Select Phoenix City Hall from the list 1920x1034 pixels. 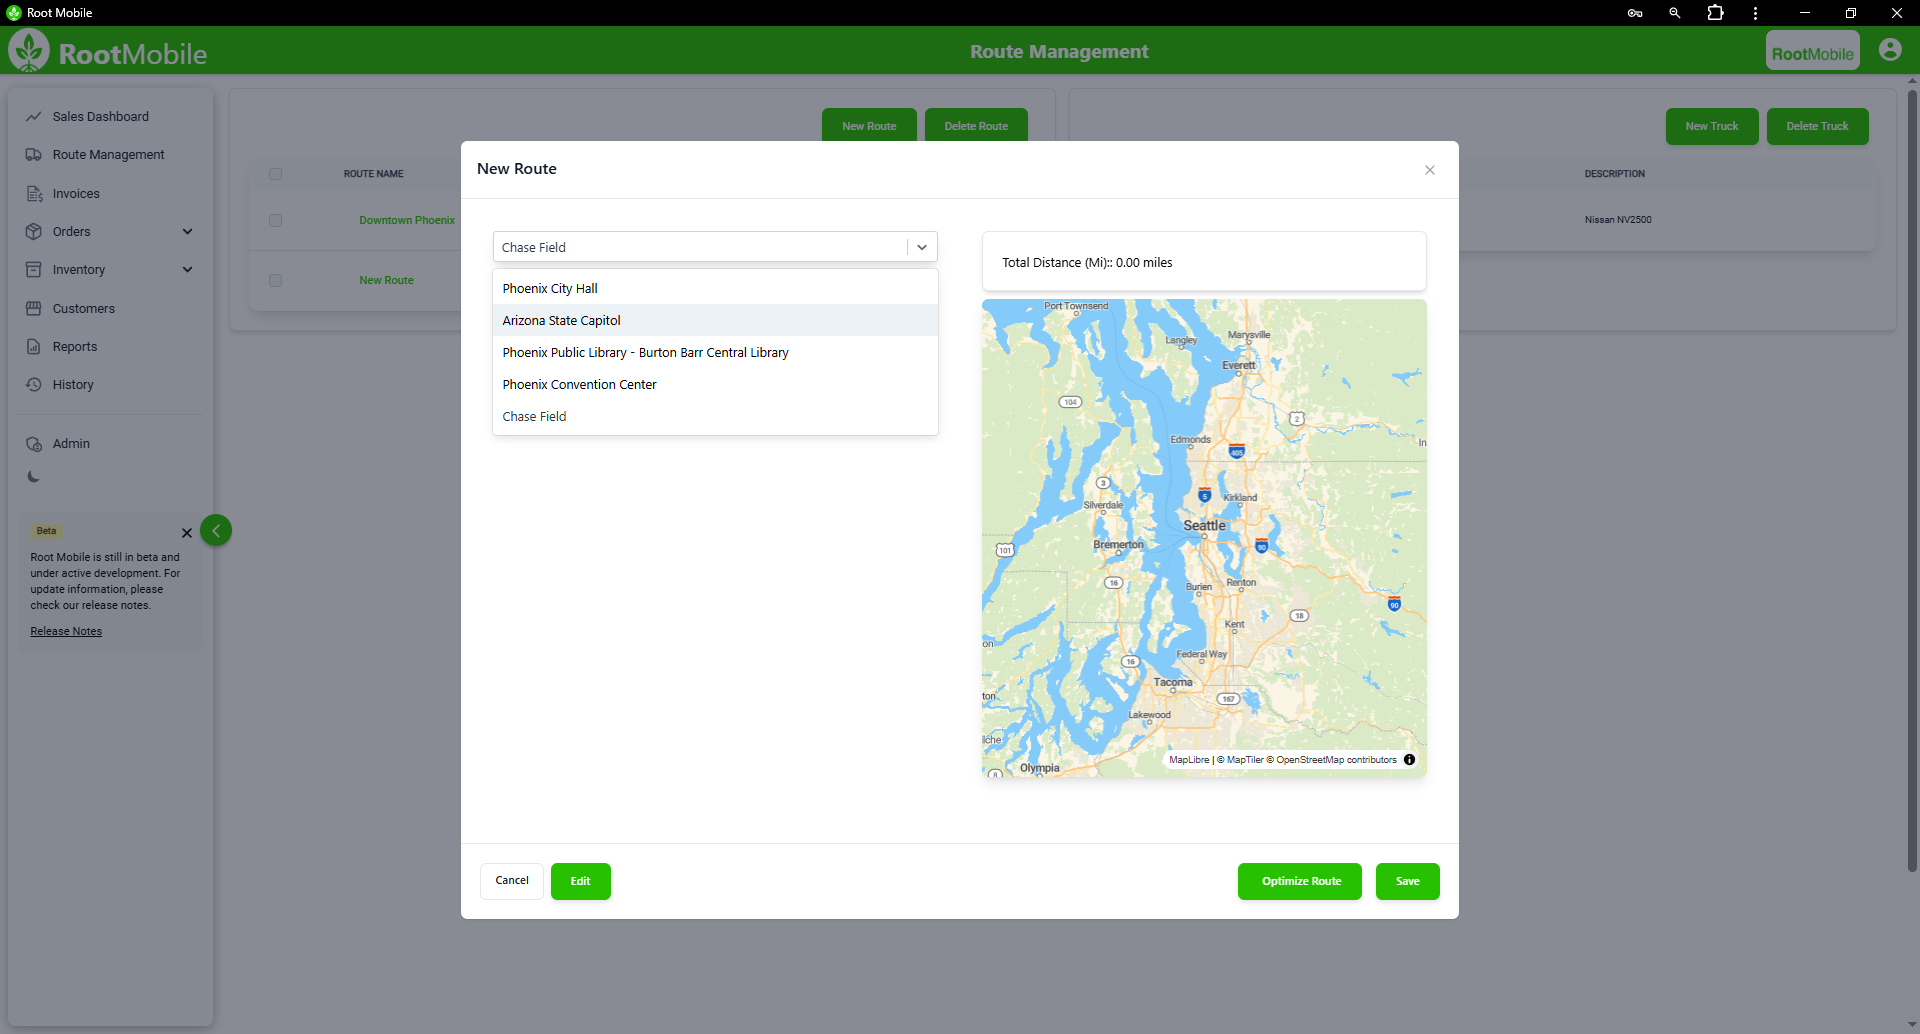point(715,288)
